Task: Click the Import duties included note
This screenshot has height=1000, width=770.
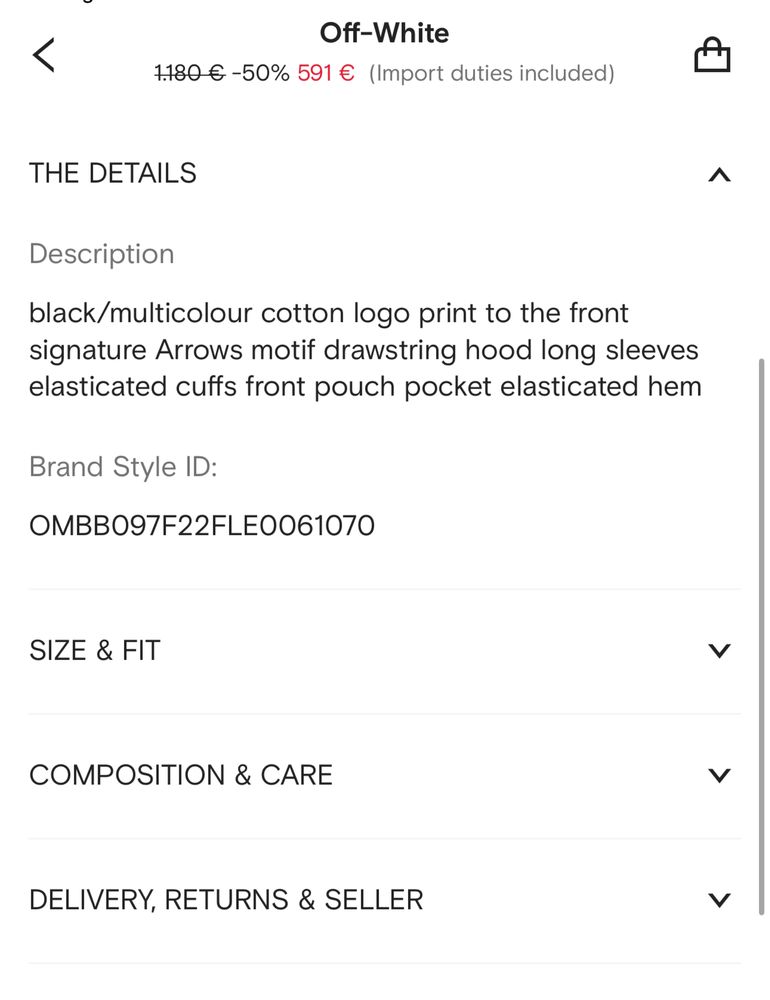Action: click(491, 73)
